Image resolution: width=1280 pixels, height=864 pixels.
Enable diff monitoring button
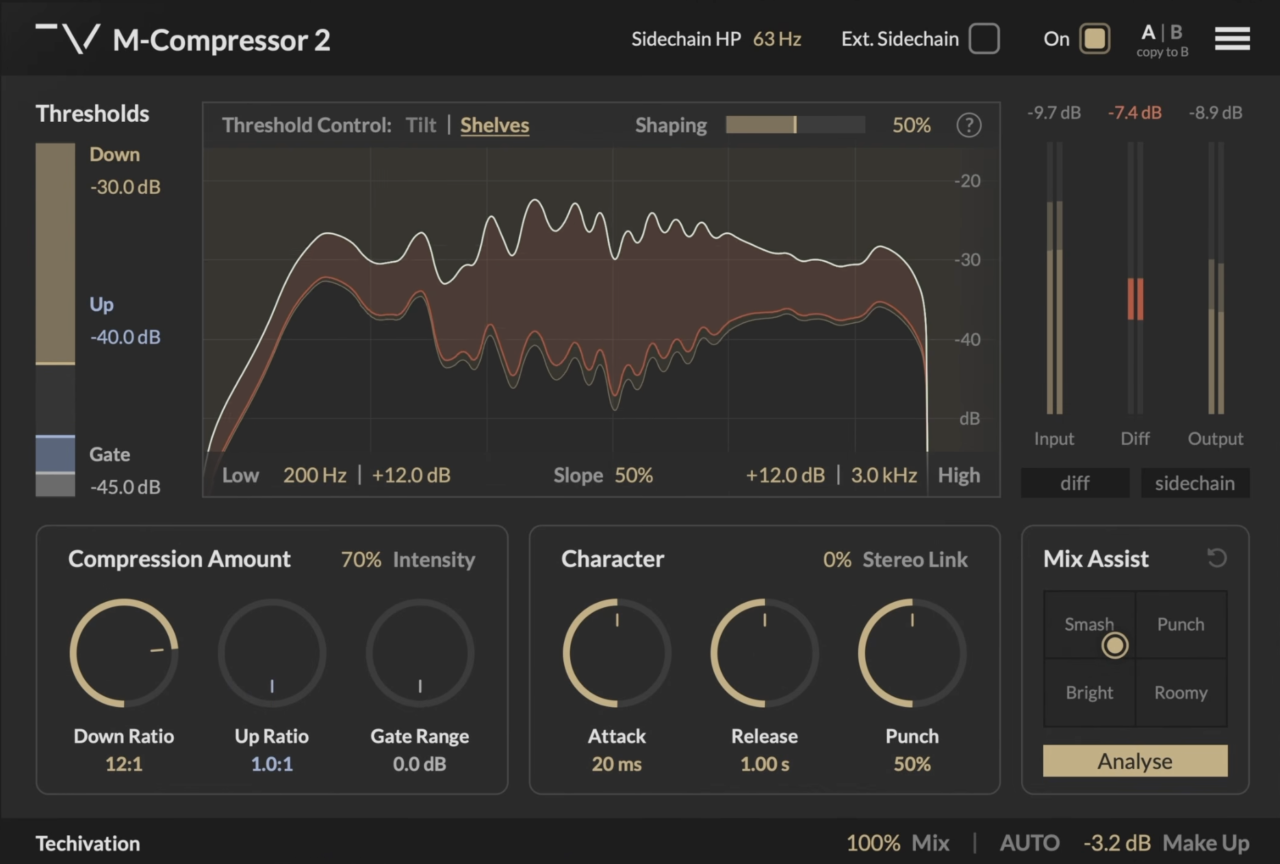(x=1075, y=483)
